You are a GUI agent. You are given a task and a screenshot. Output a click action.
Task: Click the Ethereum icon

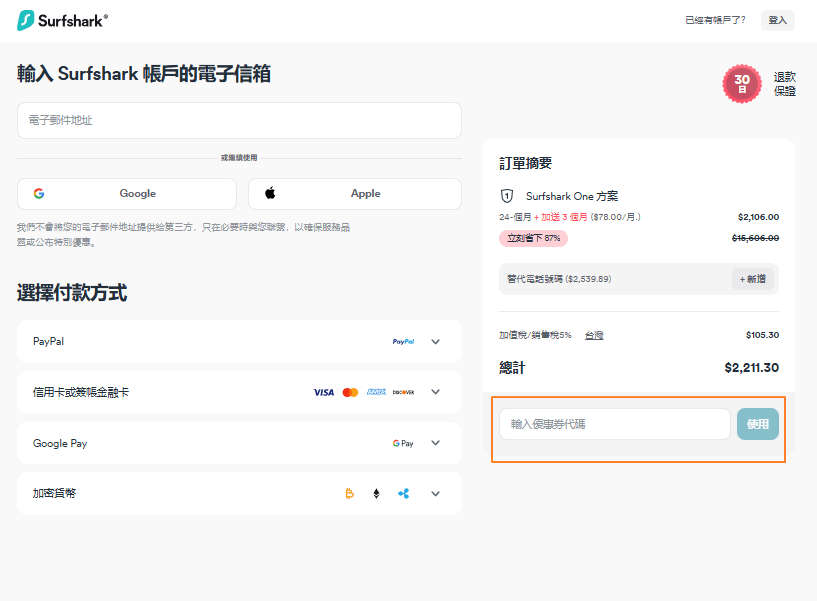[x=377, y=494]
